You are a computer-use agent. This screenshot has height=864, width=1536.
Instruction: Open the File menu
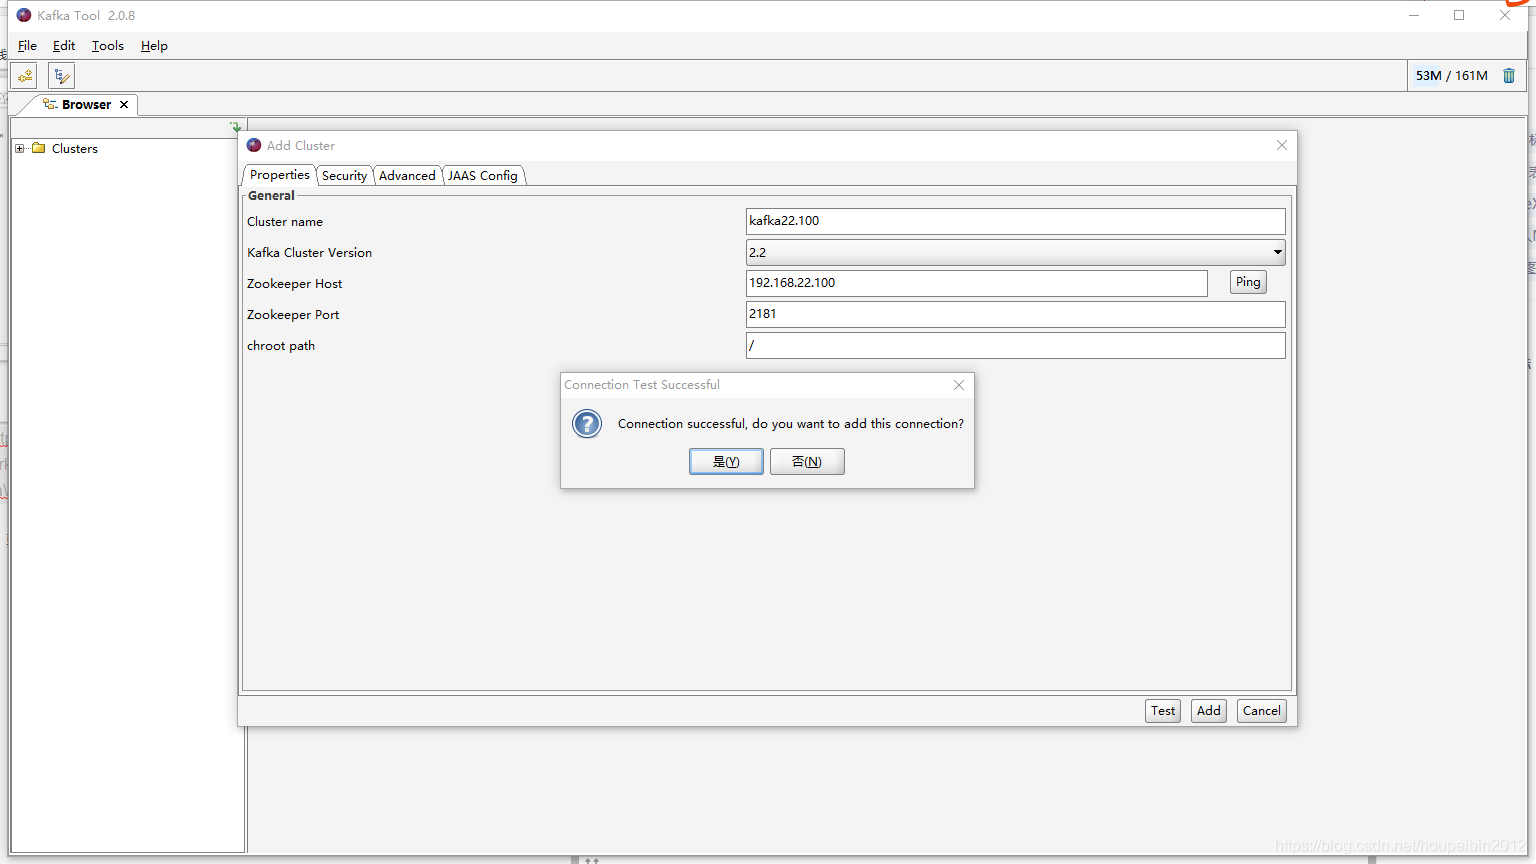27,46
